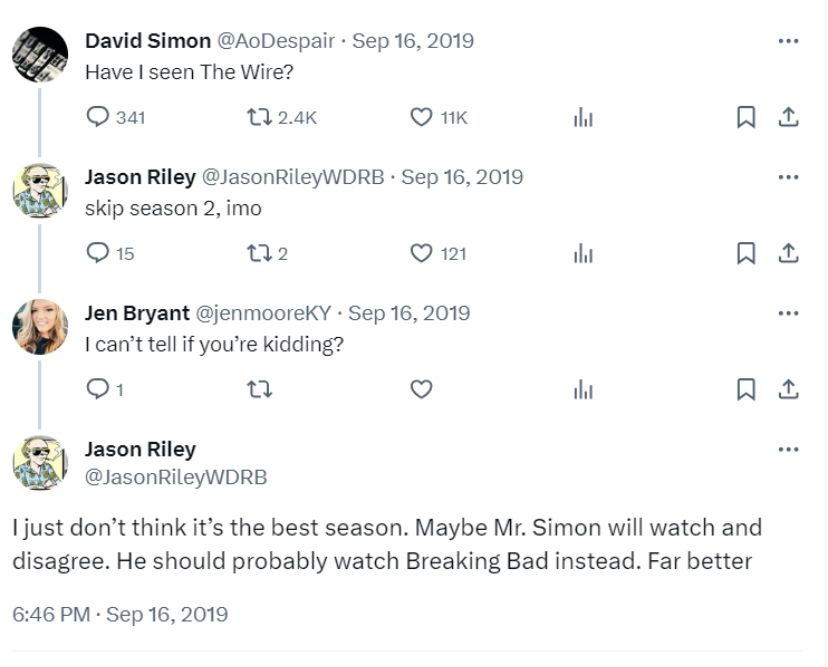Reply to Jen Bryant's tweet
Viewport: 828px width, 667px height.
[x=98, y=390]
